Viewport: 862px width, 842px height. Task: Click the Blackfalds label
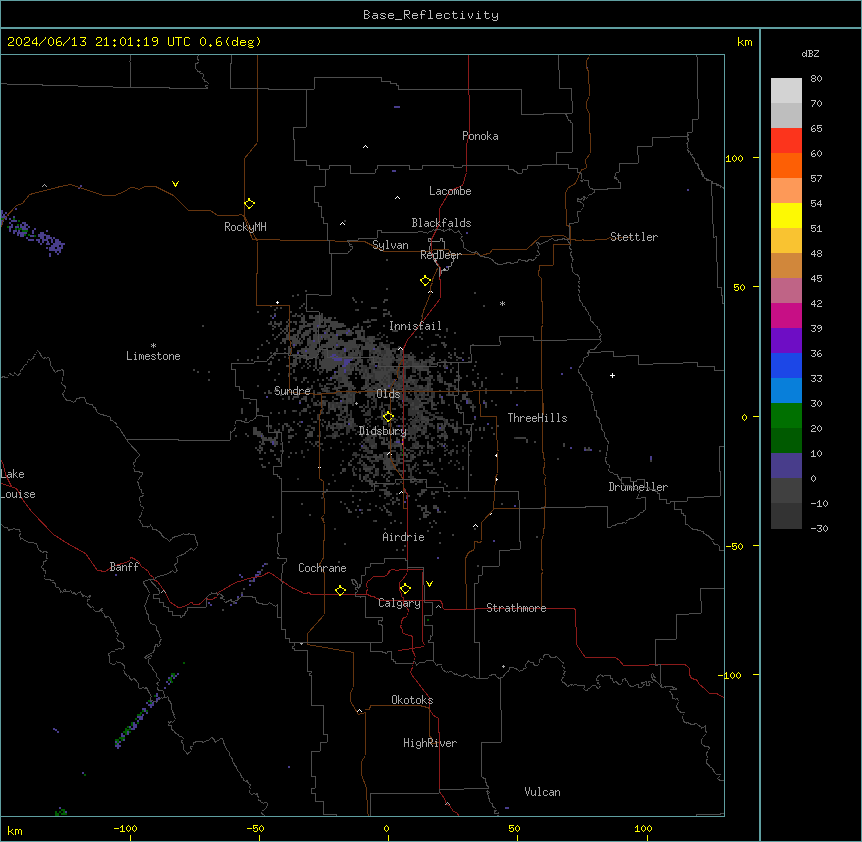441,223
